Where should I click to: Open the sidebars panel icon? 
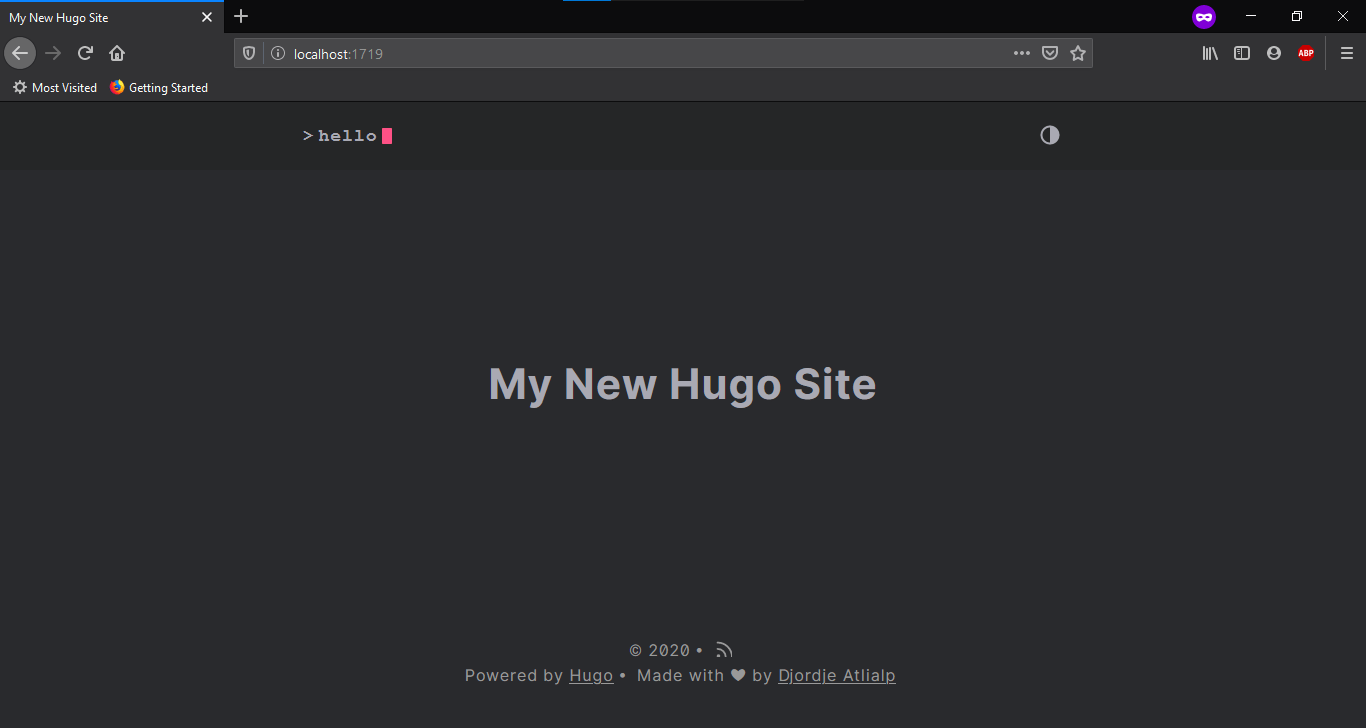coord(1241,53)
